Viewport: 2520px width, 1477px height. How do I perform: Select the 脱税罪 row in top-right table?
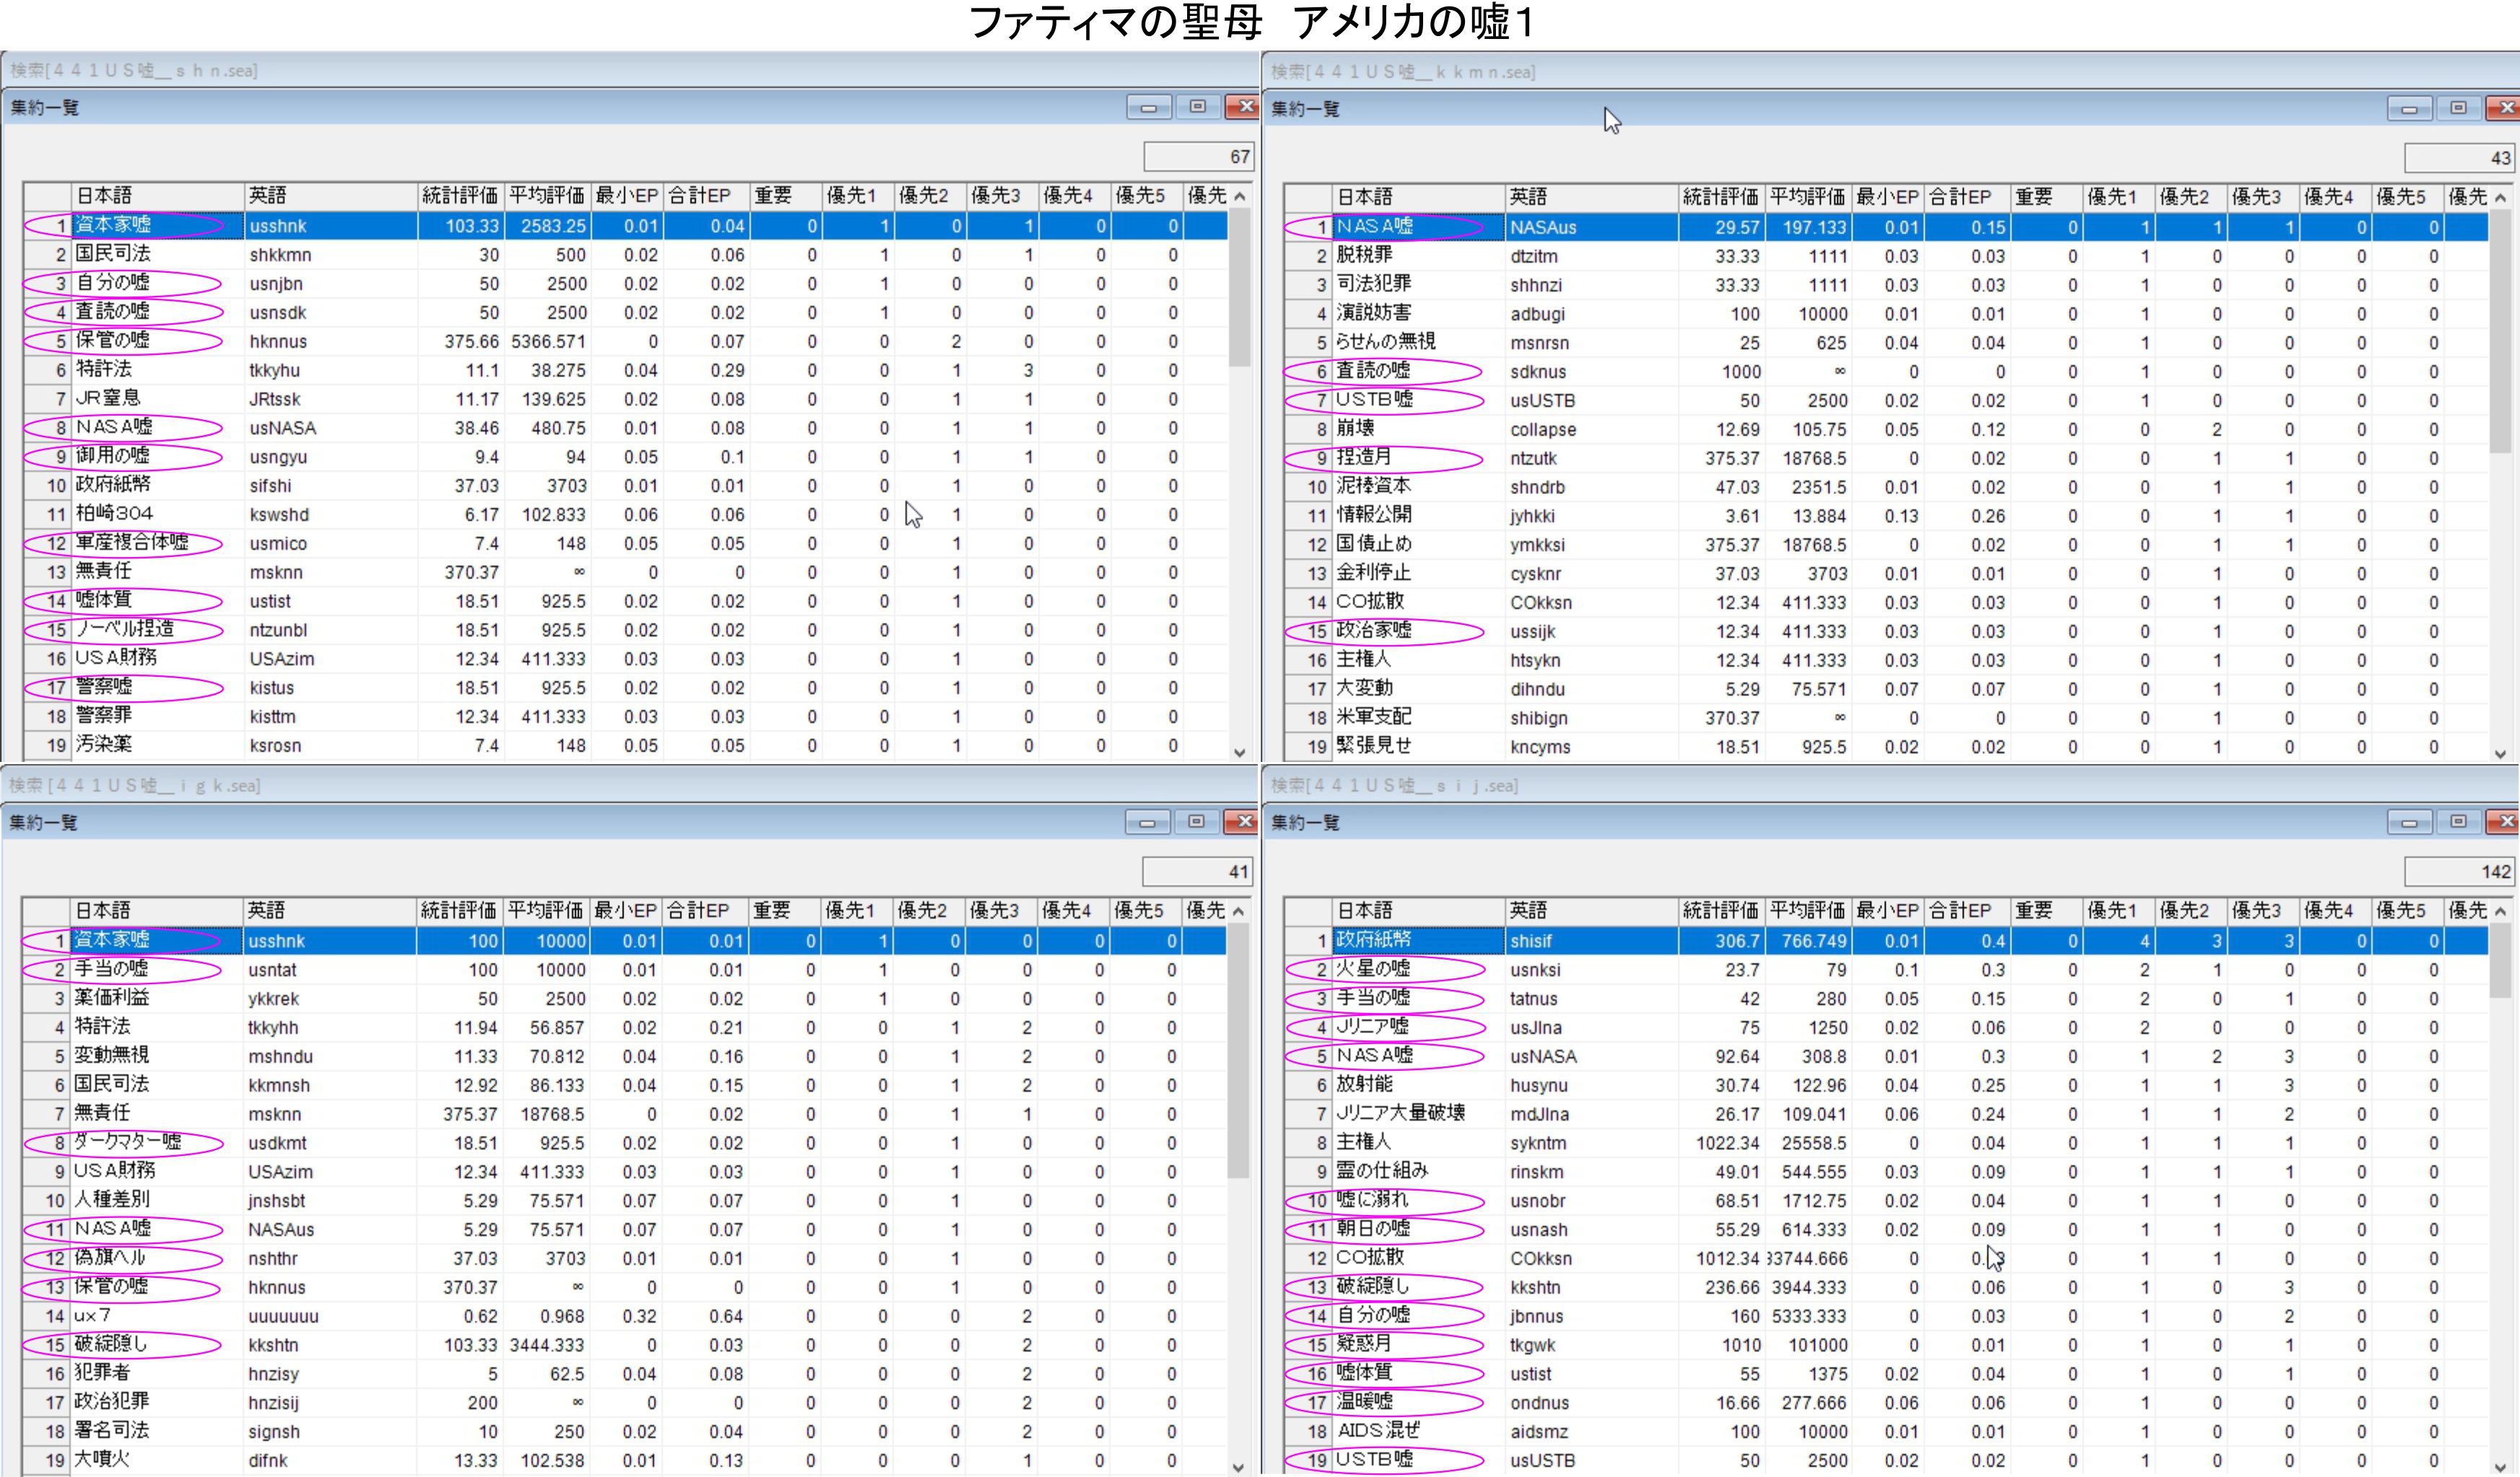(x=1364, y=256)
